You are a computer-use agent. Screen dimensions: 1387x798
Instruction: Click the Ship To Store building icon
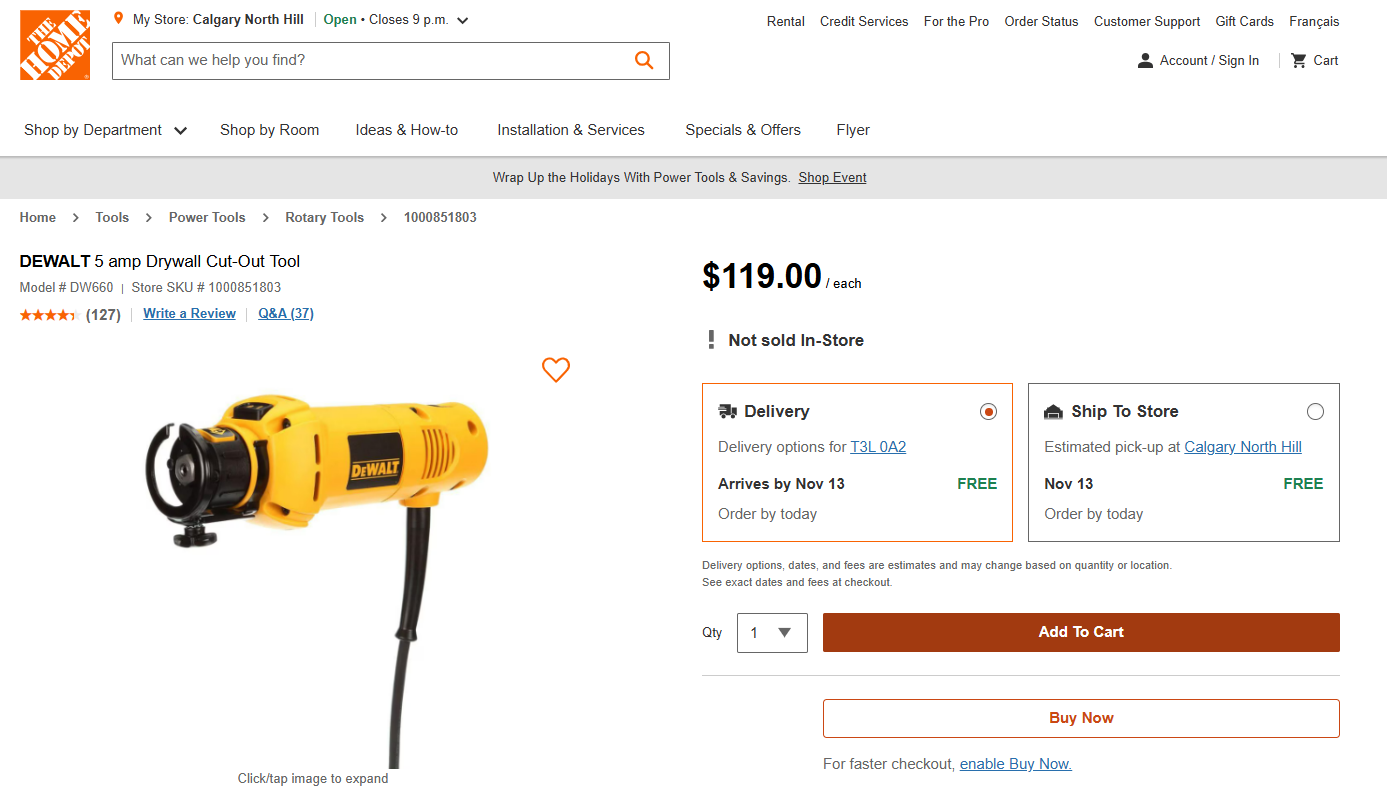click(1054, 411)
